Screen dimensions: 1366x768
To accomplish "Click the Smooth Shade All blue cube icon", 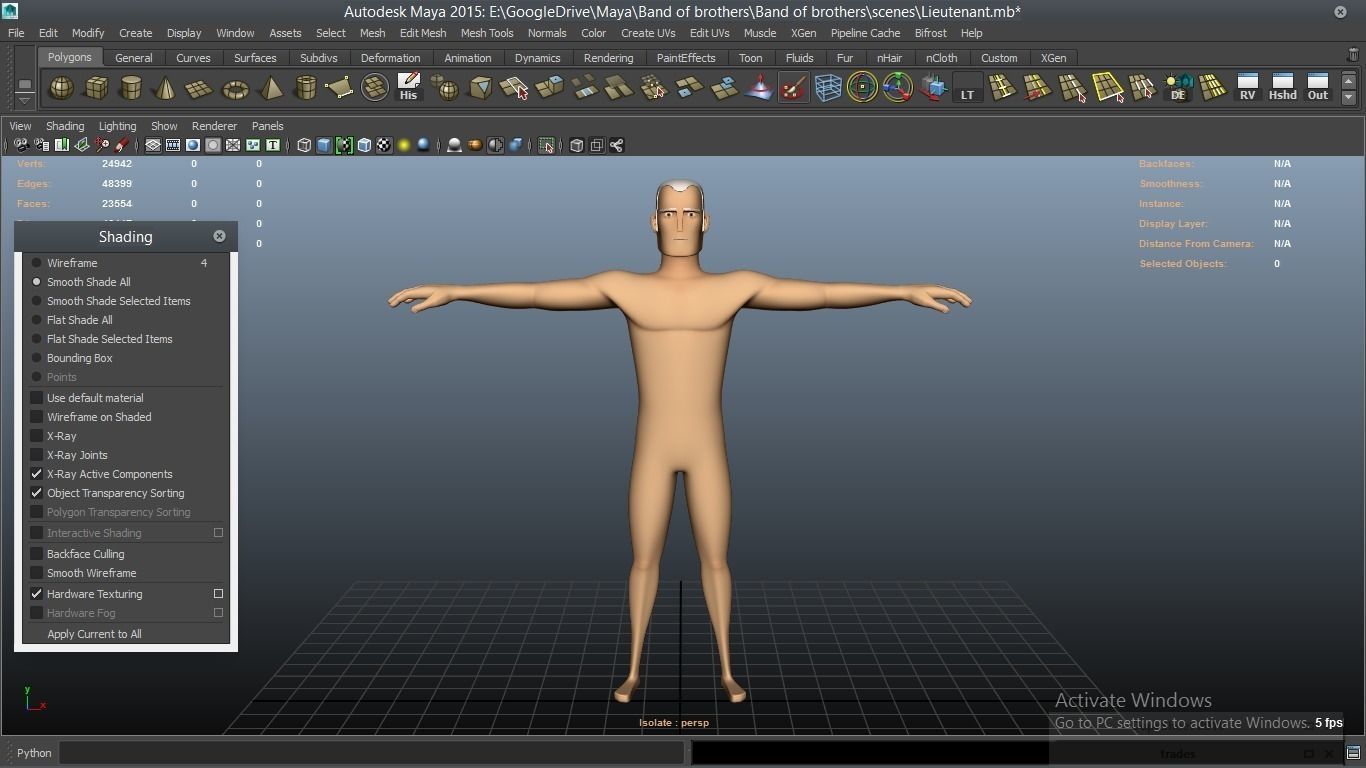I will [324, 146].
